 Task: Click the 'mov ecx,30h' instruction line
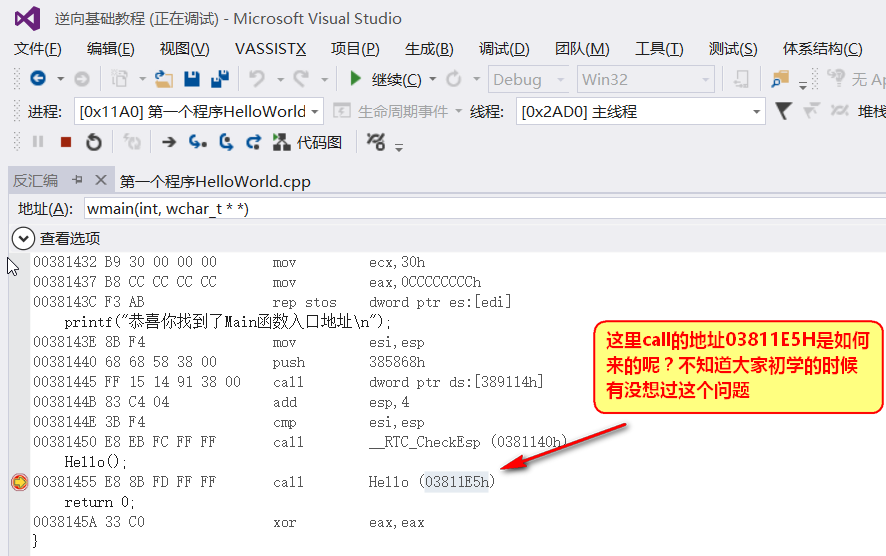229,262
